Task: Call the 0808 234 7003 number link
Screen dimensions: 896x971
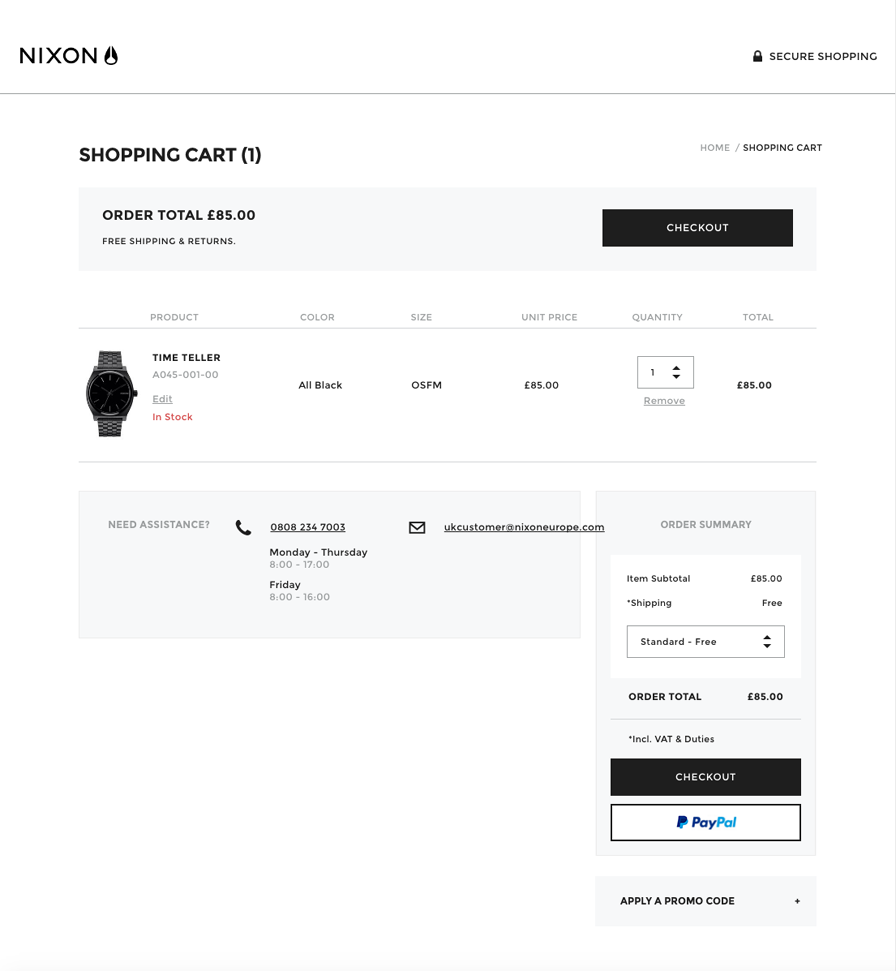Action: [x=308, y=527]
